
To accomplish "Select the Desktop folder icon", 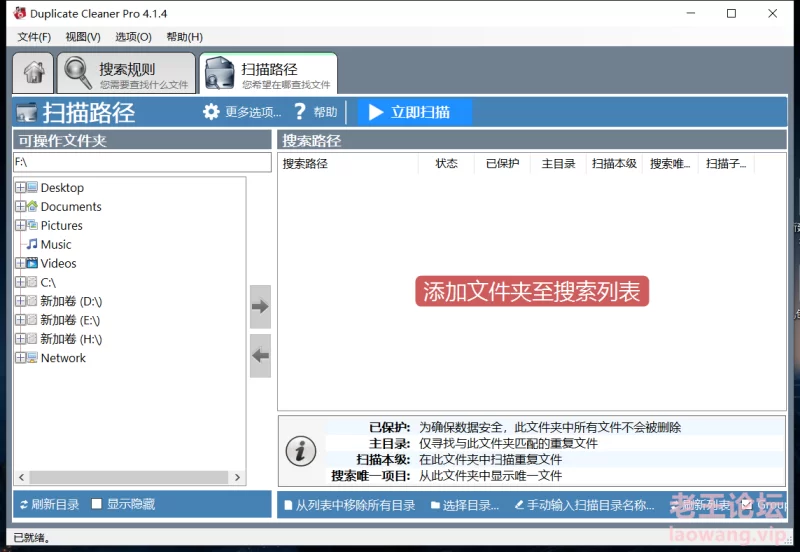I will coord(32,187).
